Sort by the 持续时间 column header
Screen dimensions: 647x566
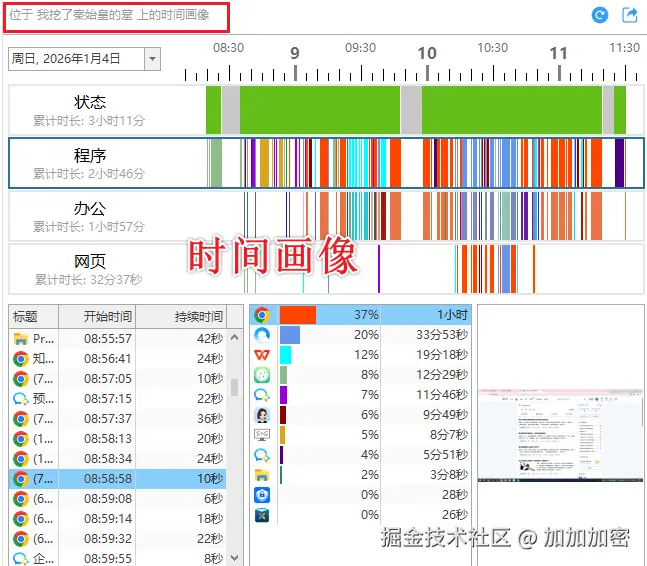[181, 316]
